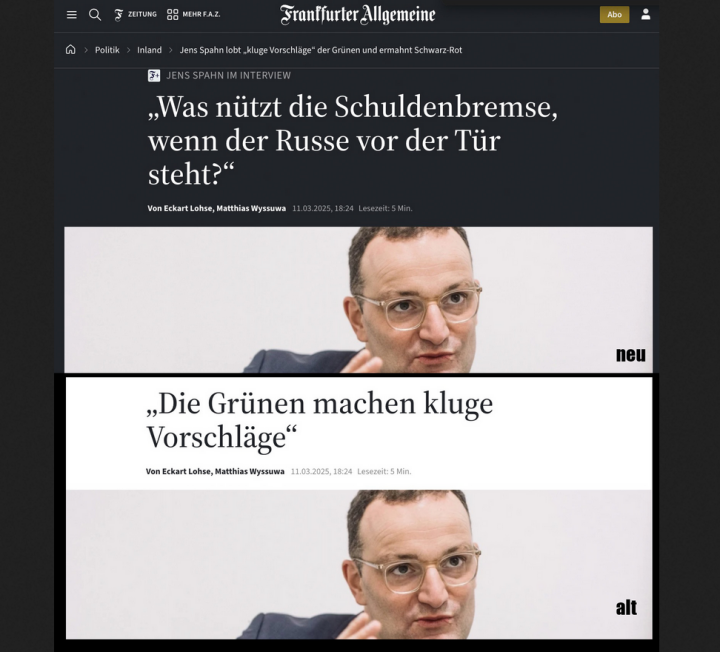The image size is (720, 652).
Task: Click the F+ badge before Jens Spahn im Interview
Action: pos(154,75)
